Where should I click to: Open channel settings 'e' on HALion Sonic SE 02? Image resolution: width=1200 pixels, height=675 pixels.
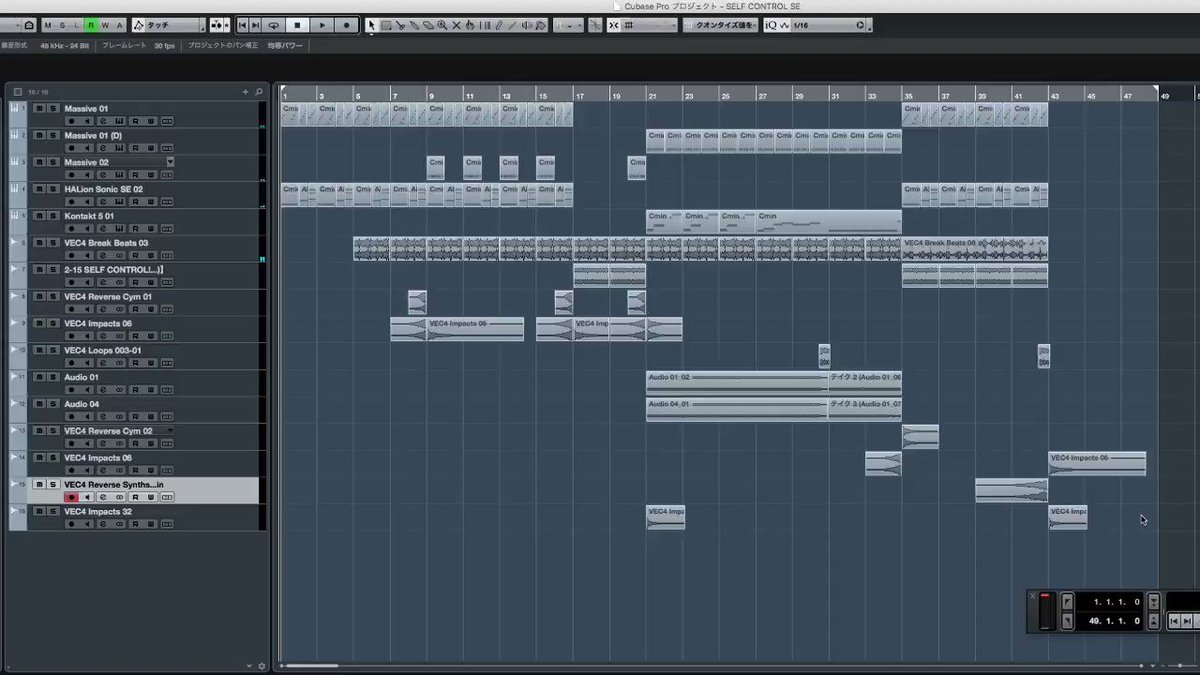pos(103,202)
